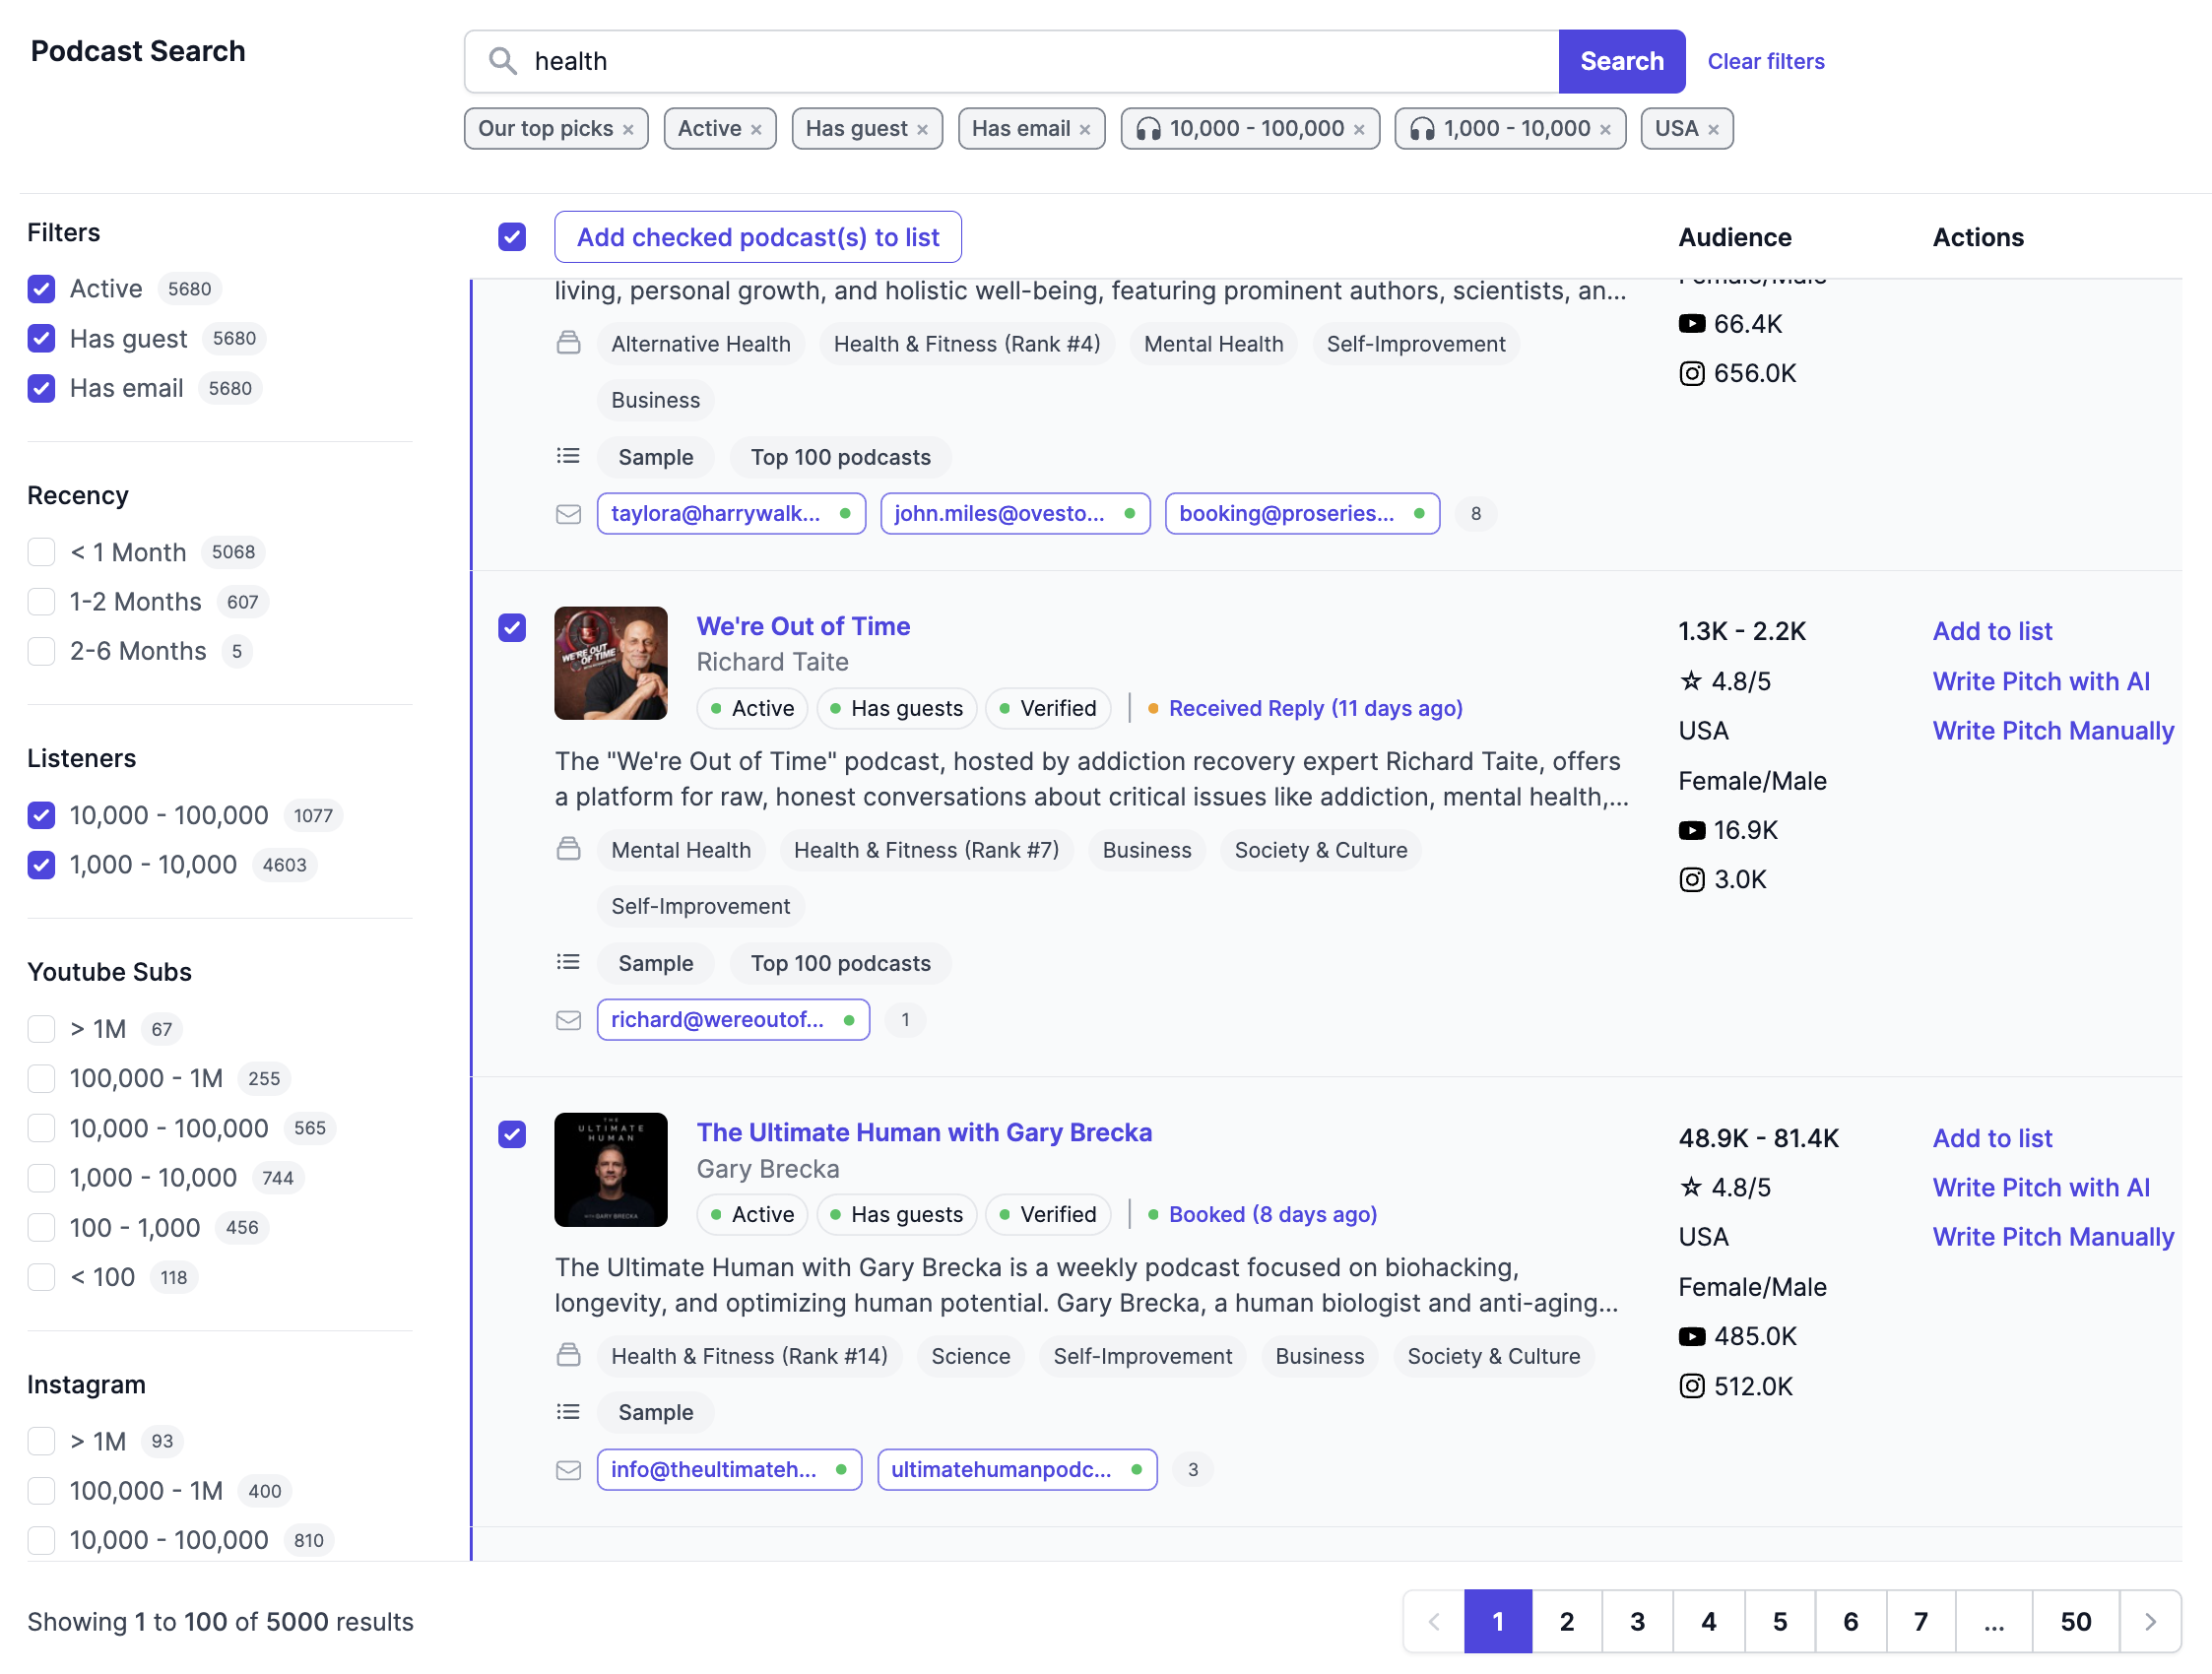Viewport: 2212px width, 1674px height.
Task: Click category icon beside Mental Health first tag
Action: point(568,849)
